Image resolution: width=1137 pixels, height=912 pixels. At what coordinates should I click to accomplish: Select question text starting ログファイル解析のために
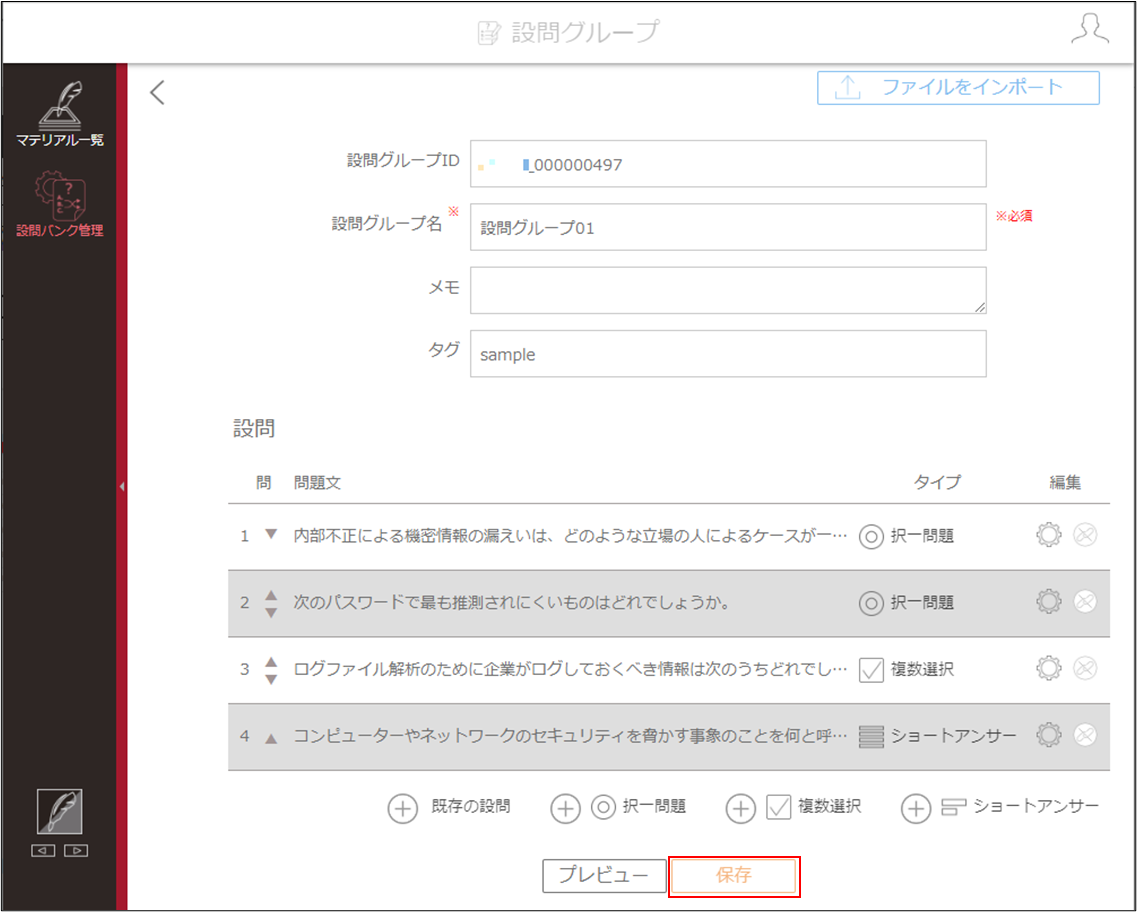pyautogui.click(x=570, y=669)
